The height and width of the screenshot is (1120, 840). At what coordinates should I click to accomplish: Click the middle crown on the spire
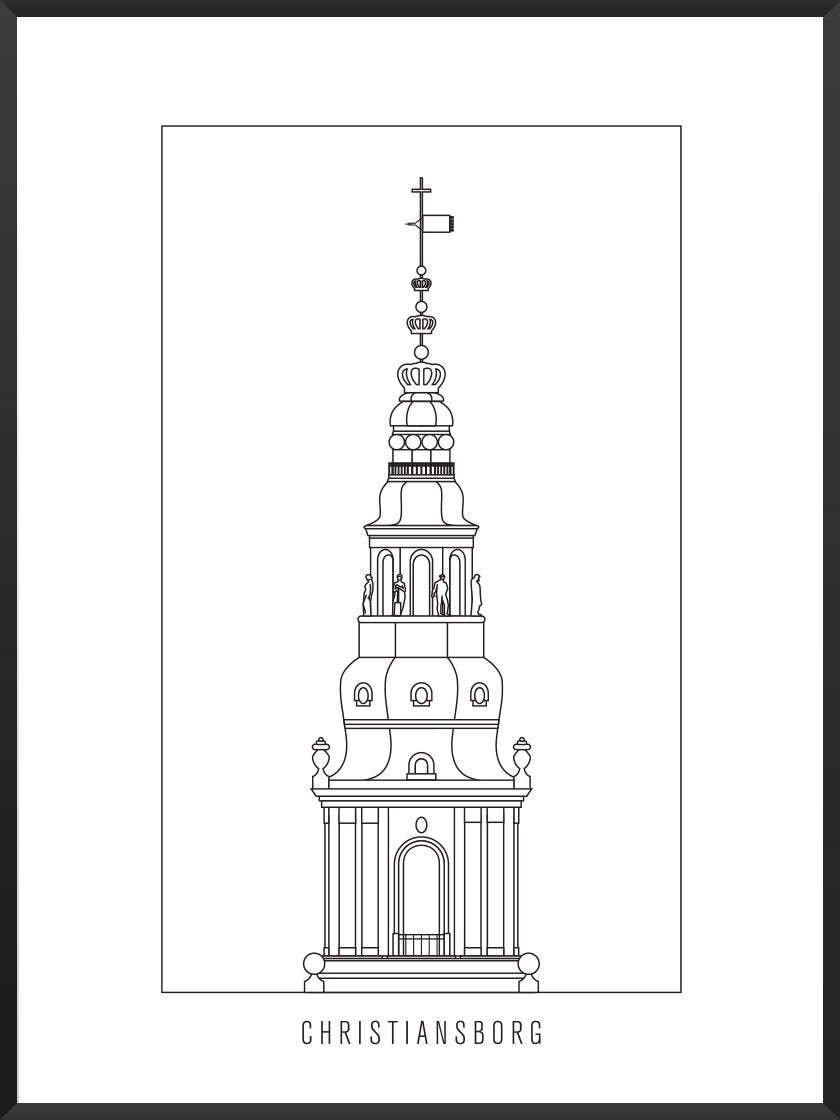point(421,323)
